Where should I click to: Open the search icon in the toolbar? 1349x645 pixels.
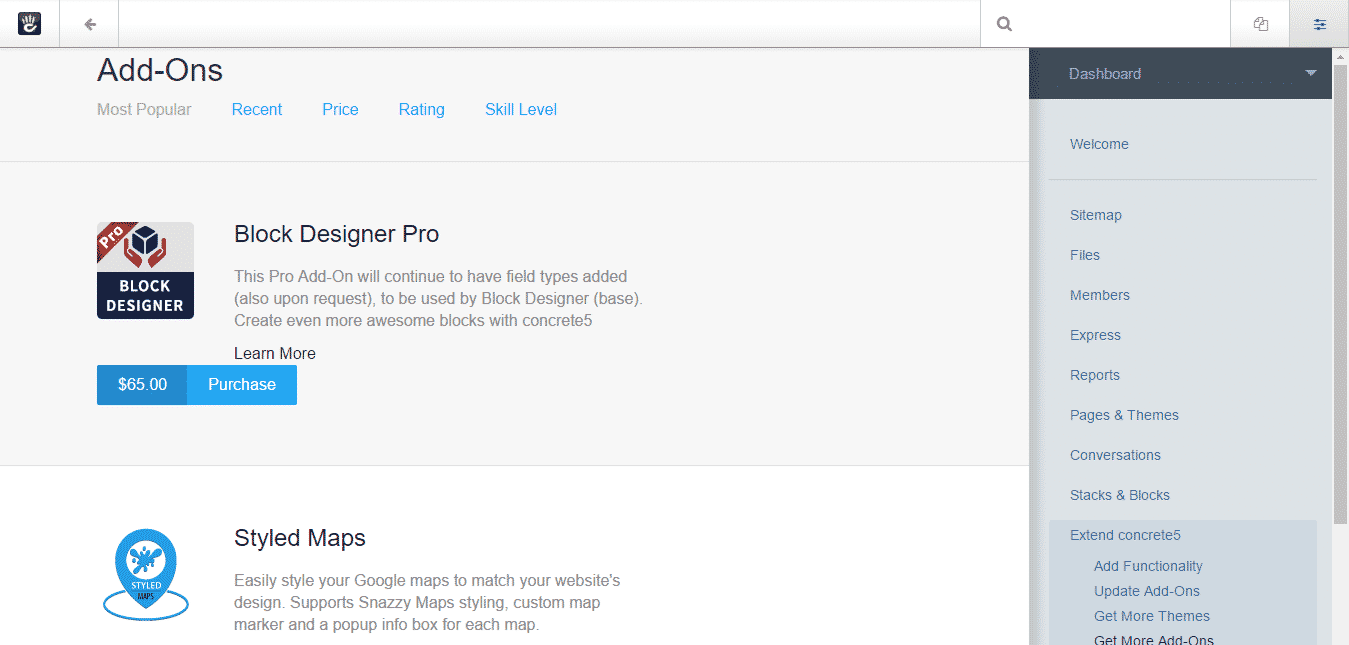click(x=1003, y=23)
